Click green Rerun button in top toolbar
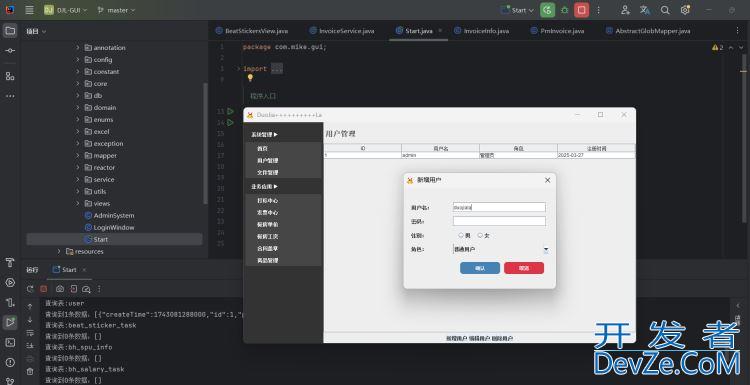Screen dimensions: 750x385 coord(548,10)
